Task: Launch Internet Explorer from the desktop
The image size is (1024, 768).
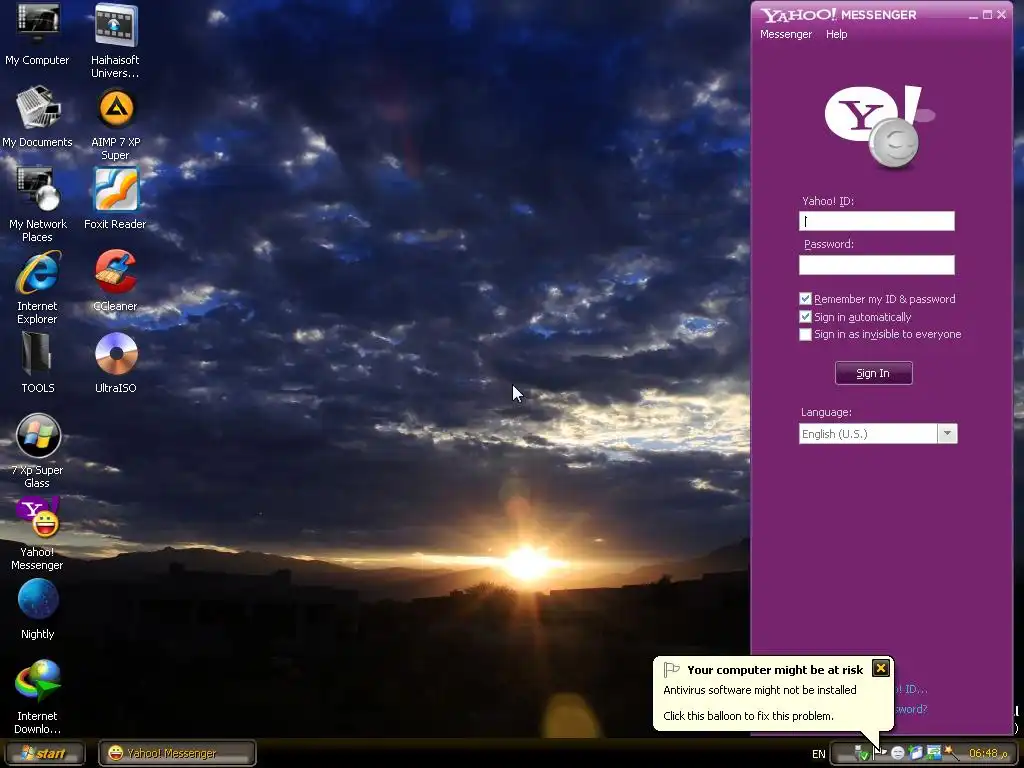Action: pyautogui.click(x=37, y=287)
